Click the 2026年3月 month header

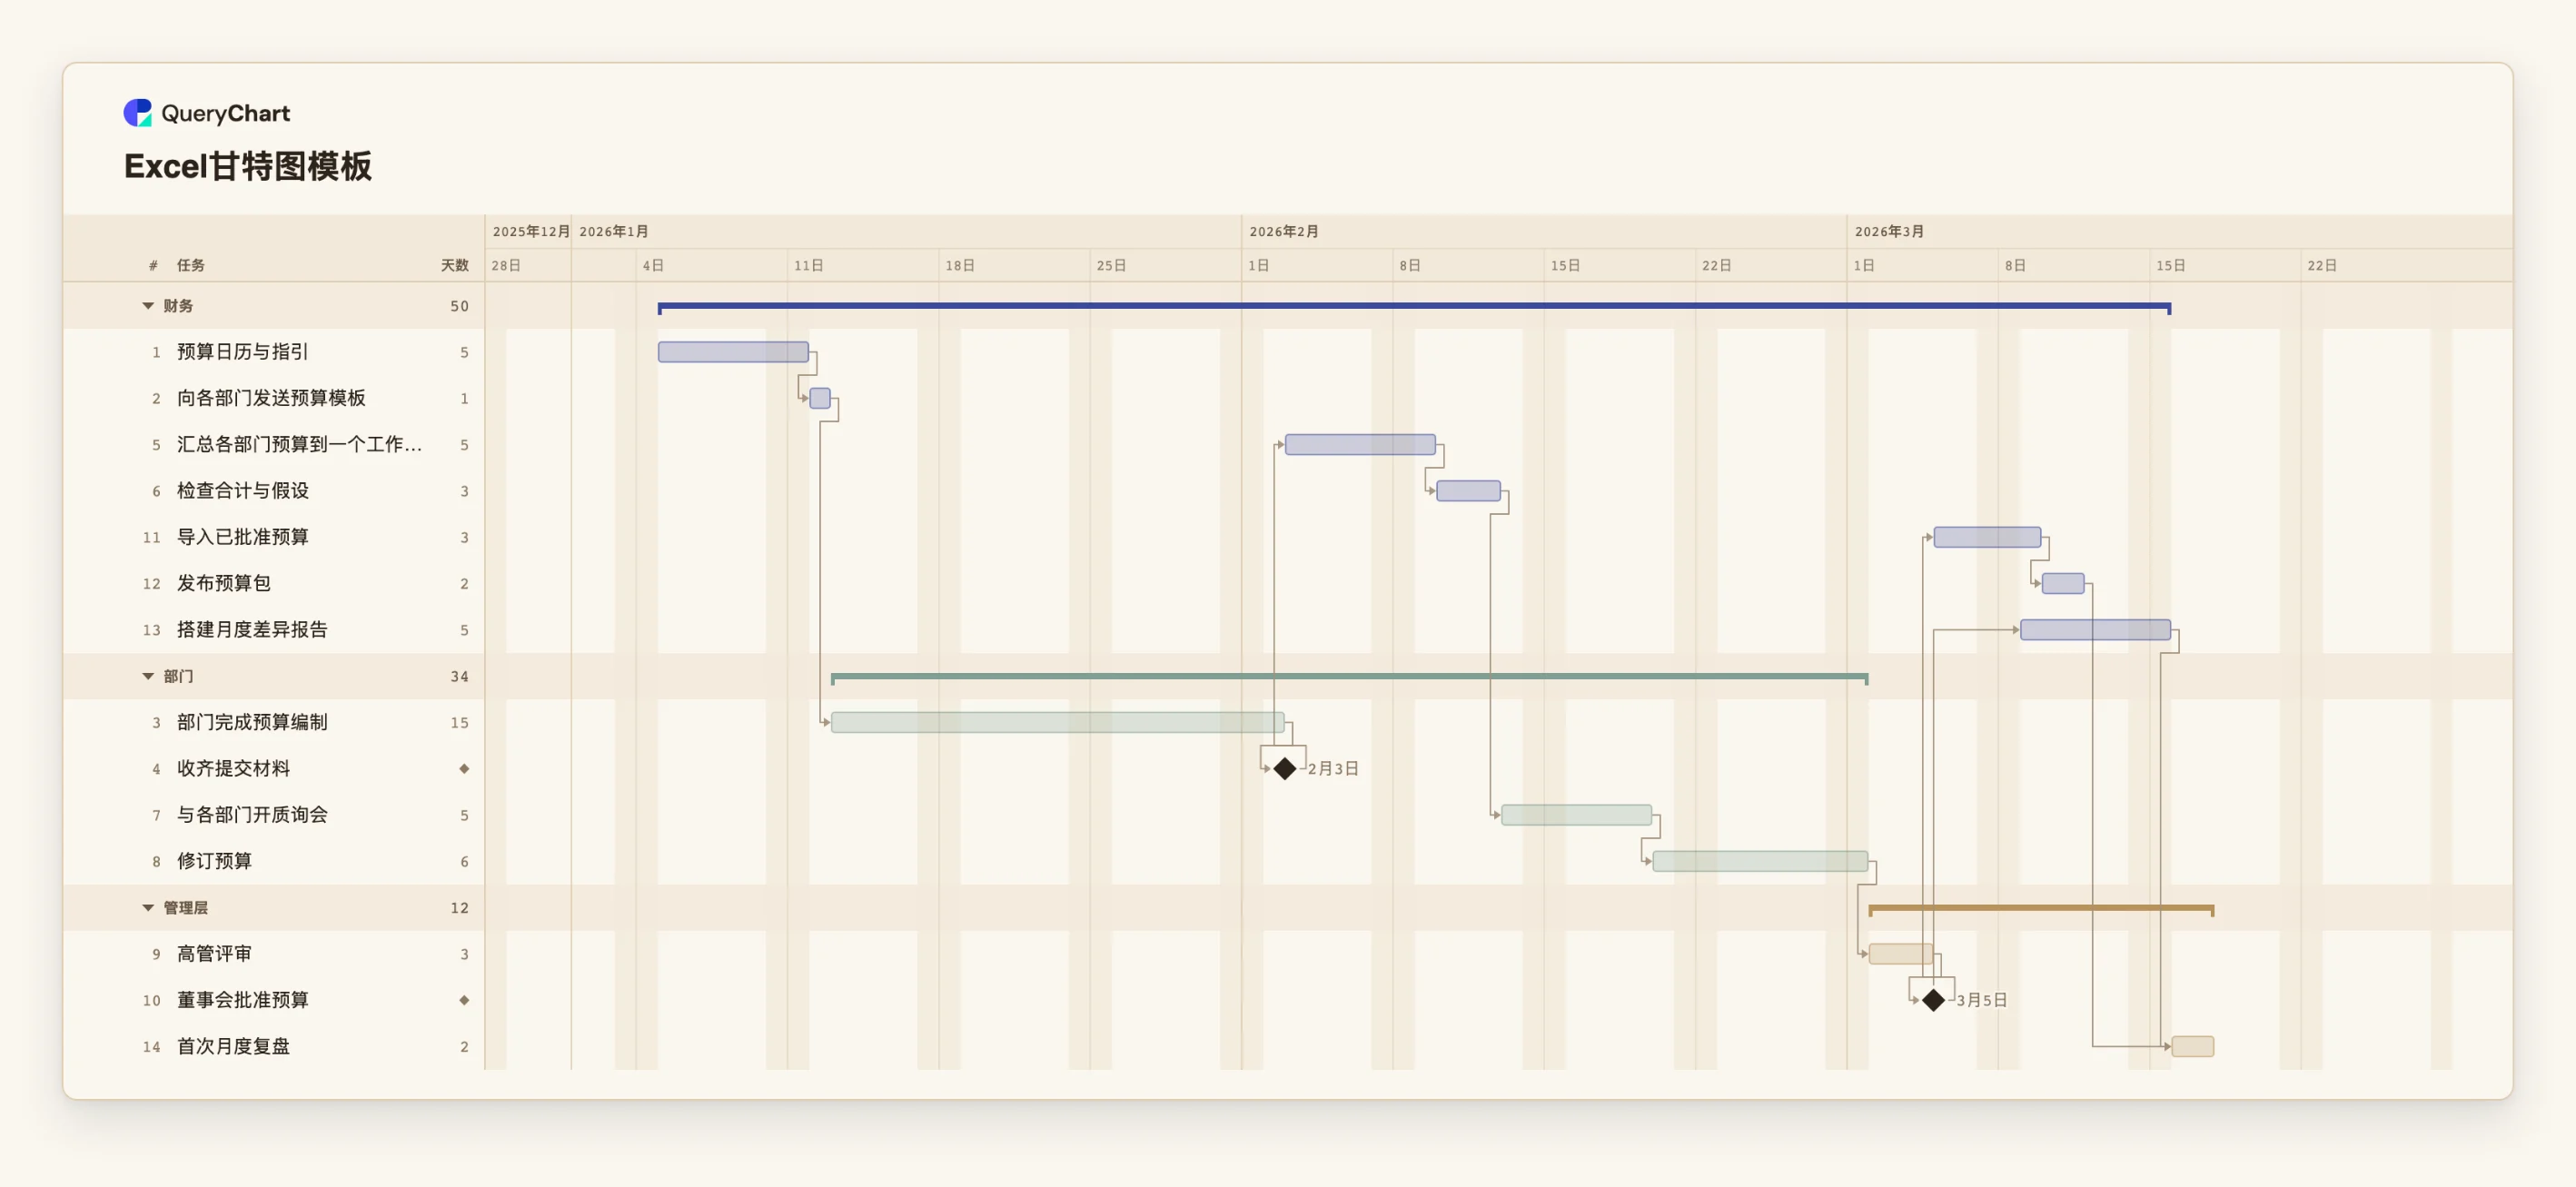pyautogui.click(x=1889, y=231)
